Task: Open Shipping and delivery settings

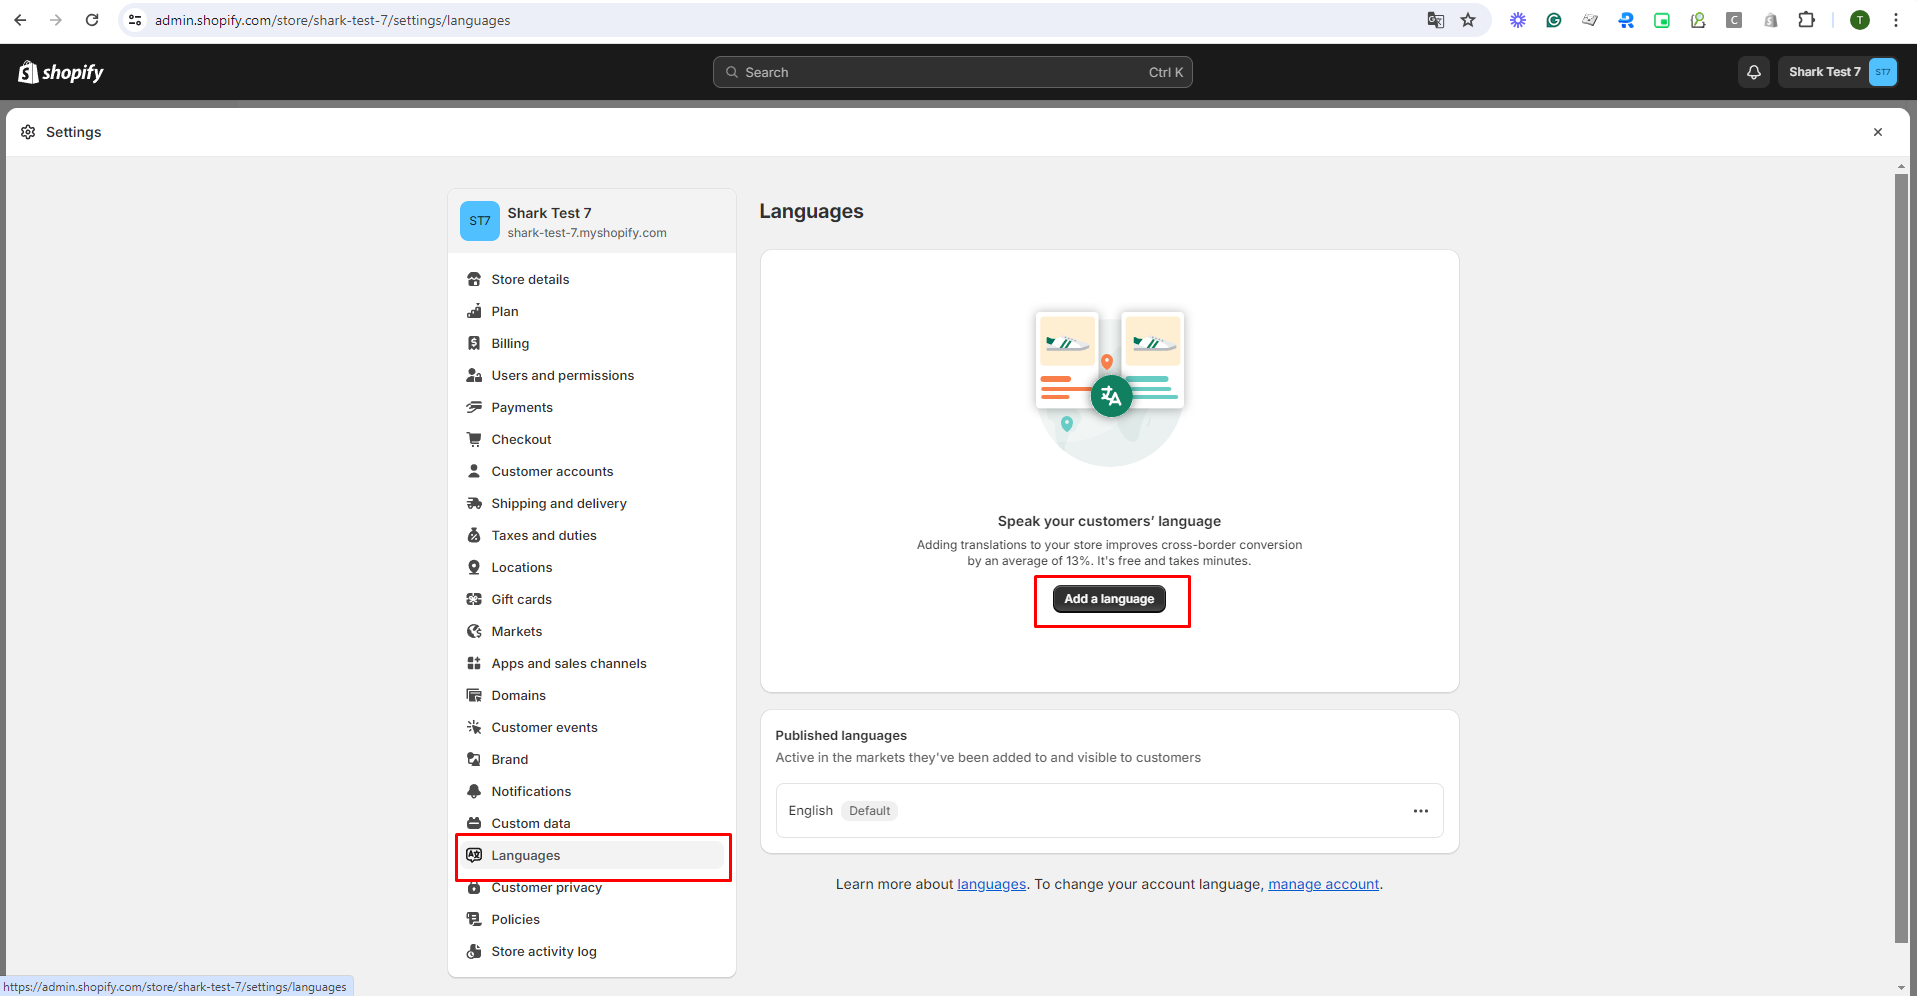Action: tap(559, 503)
